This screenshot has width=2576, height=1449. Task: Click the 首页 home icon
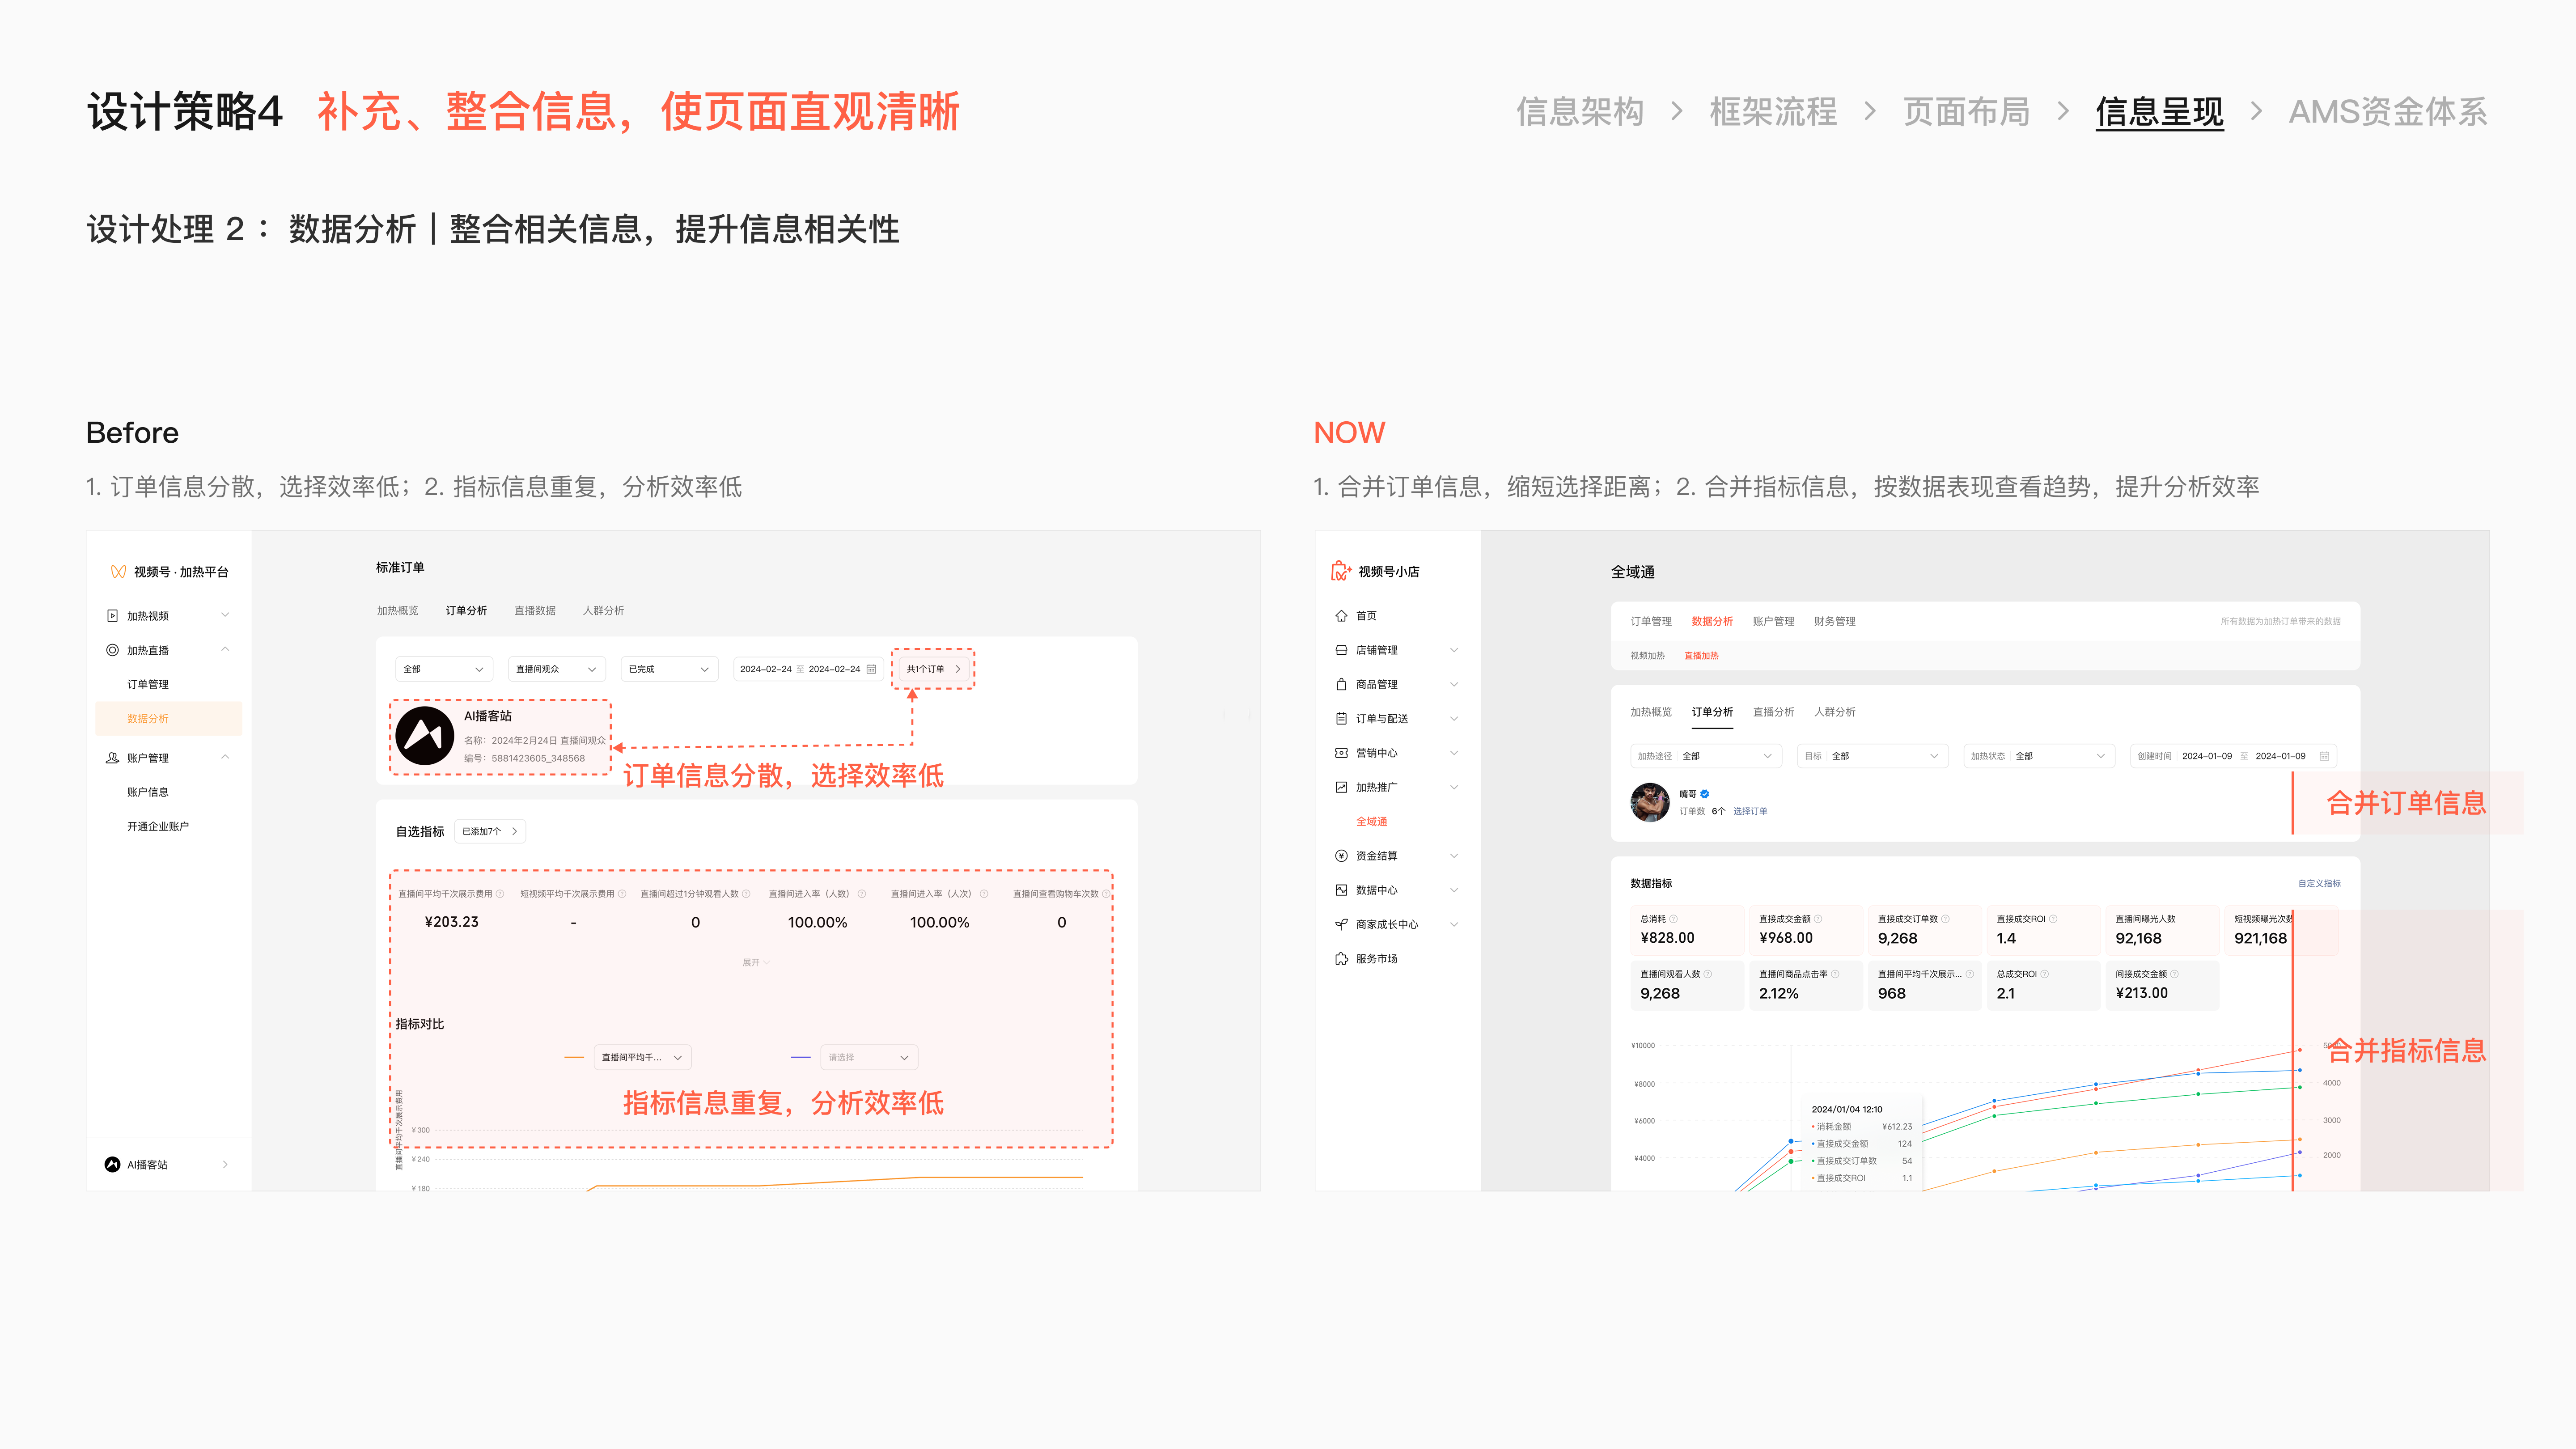[1341, 616]
